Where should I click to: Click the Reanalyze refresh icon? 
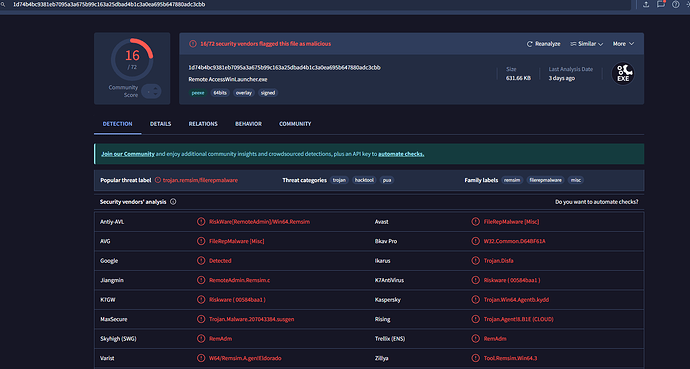(x=529, y=44)
